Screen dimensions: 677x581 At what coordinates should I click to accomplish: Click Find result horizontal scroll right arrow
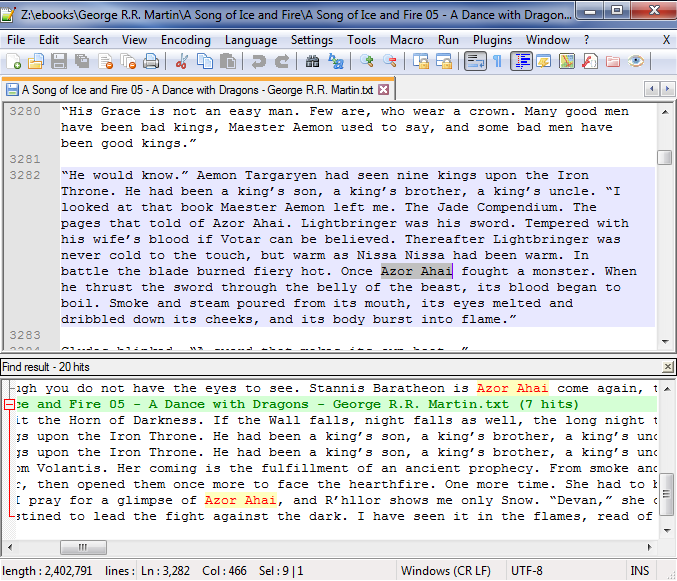pyautogui.click(x=649, y=547)
